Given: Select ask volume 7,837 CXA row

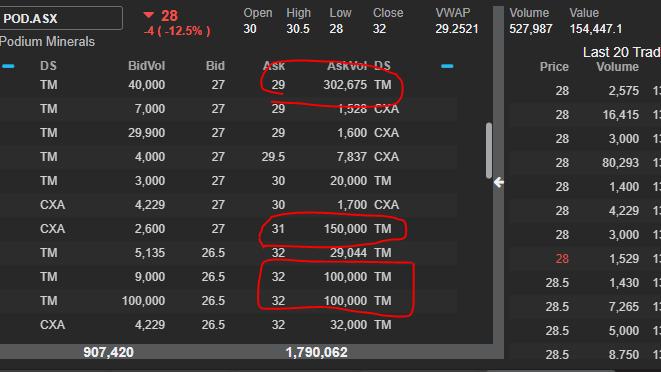Looking at the screenshot, I should pos(352,157).
